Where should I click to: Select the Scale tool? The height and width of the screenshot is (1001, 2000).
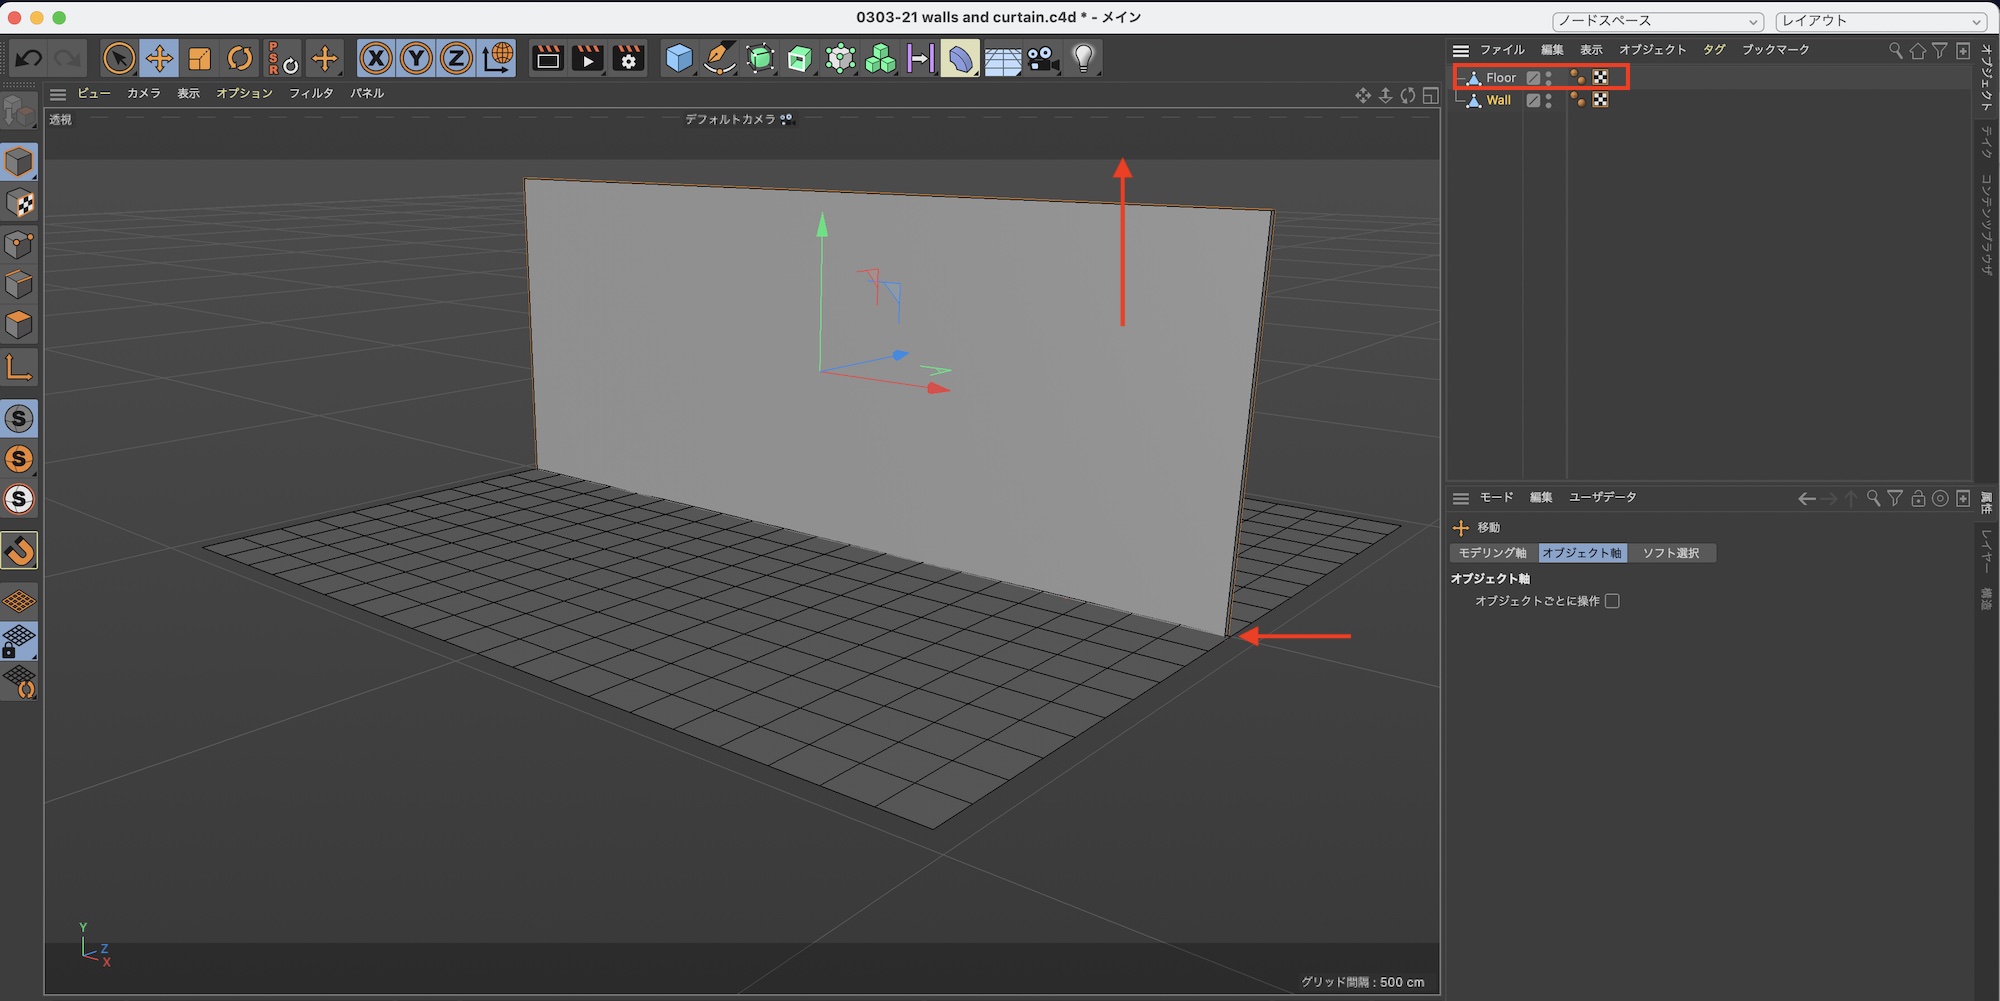coord(200,59)
